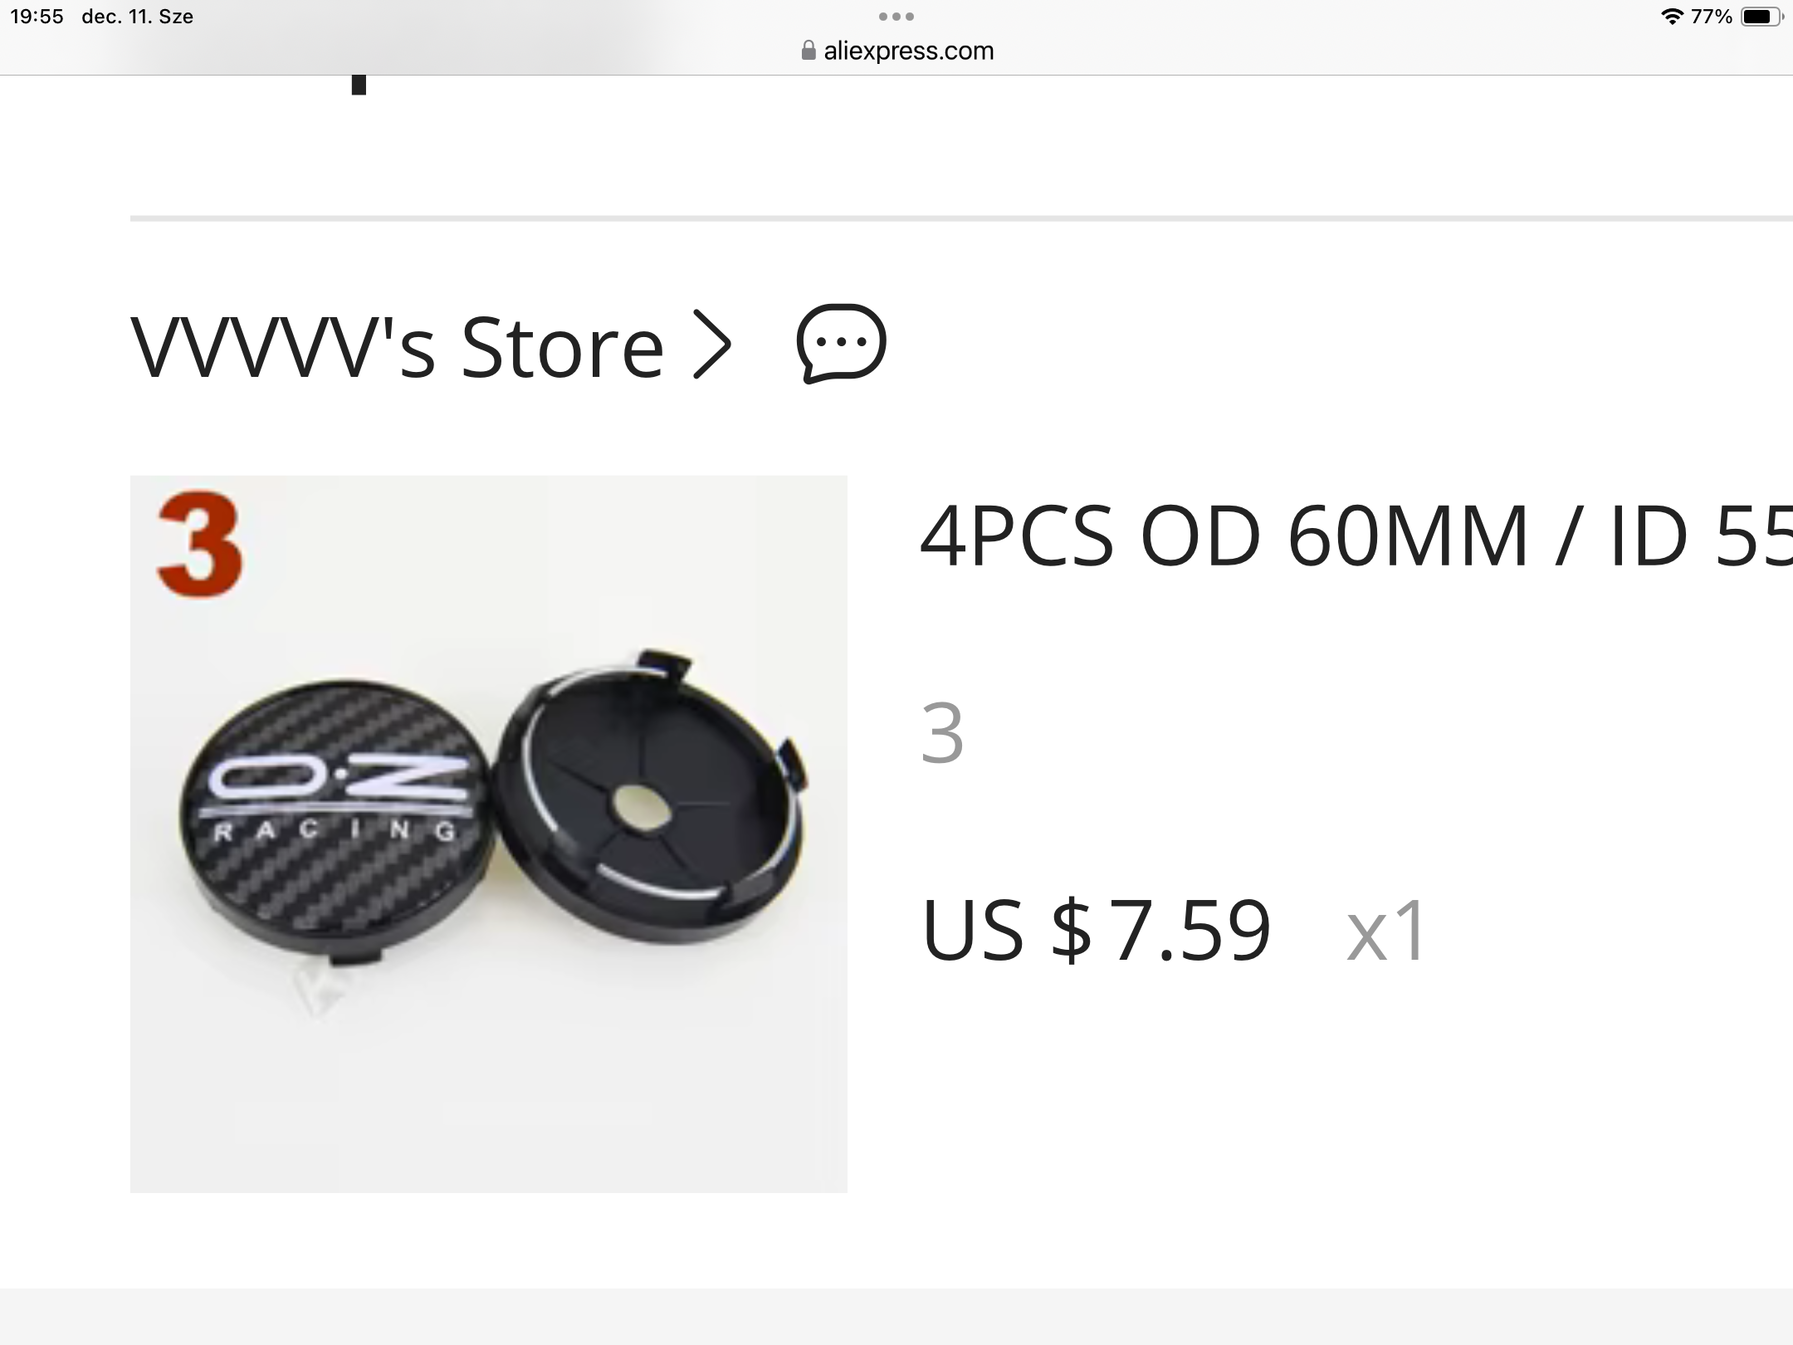The image size is (1793, 1345).
Task: Open VVVV's Store link
Action: pyautogui.click(x=397, y=347)
